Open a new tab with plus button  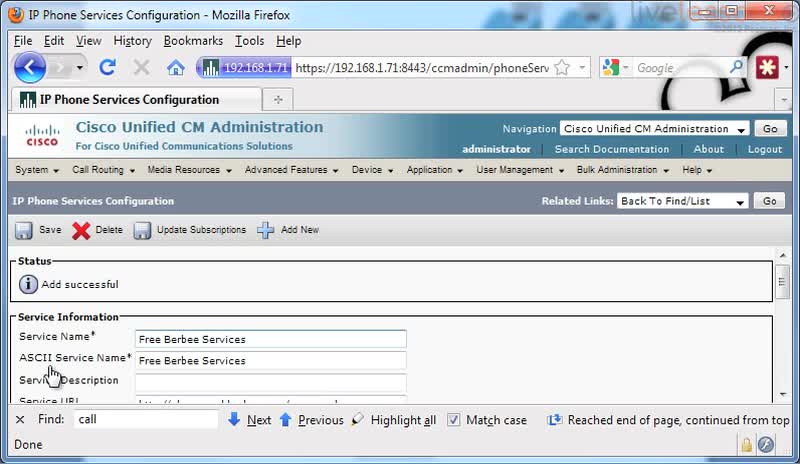(278, 100)
